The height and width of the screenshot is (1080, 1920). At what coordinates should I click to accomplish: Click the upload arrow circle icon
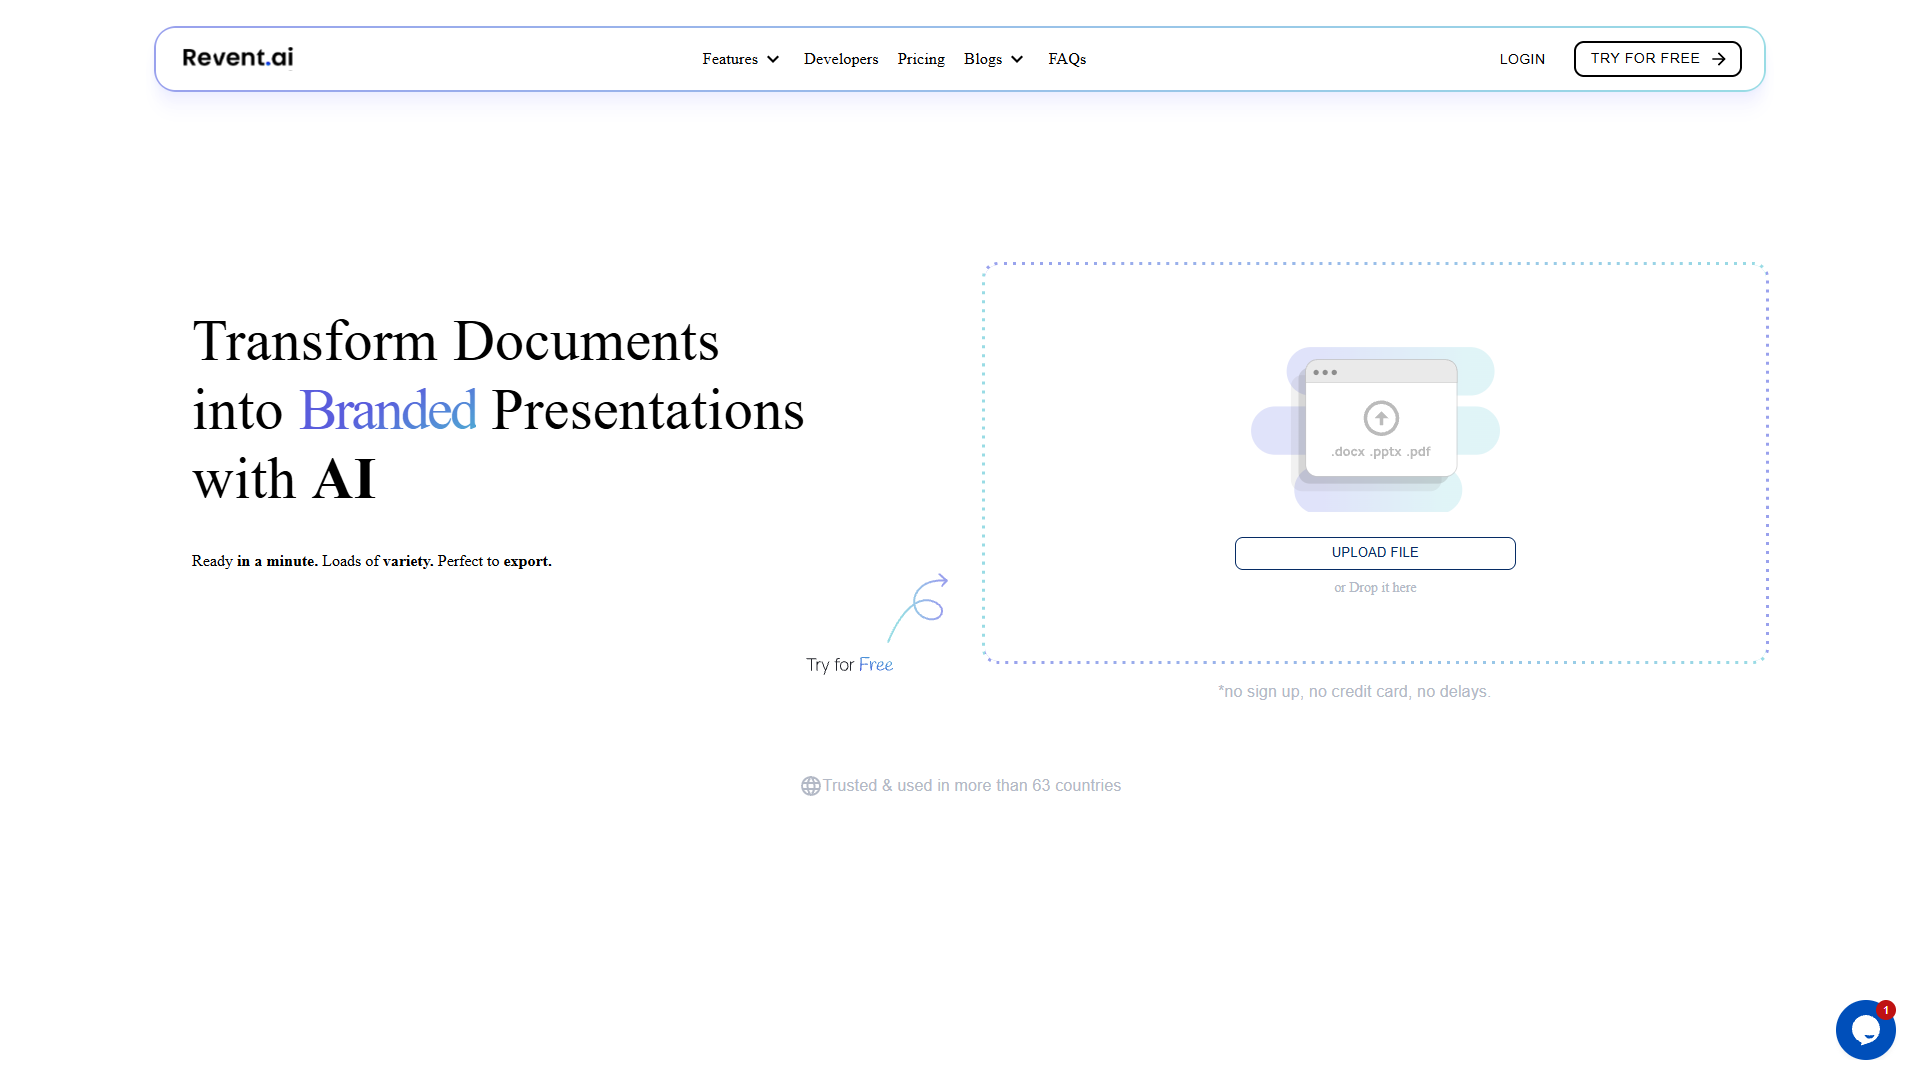point(1381,418)
